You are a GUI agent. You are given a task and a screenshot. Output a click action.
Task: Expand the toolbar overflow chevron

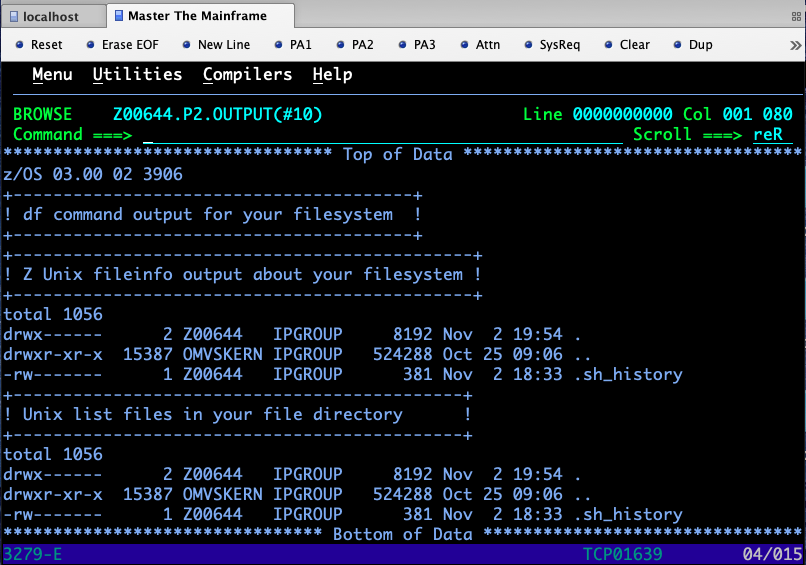[x=795, y=45]
